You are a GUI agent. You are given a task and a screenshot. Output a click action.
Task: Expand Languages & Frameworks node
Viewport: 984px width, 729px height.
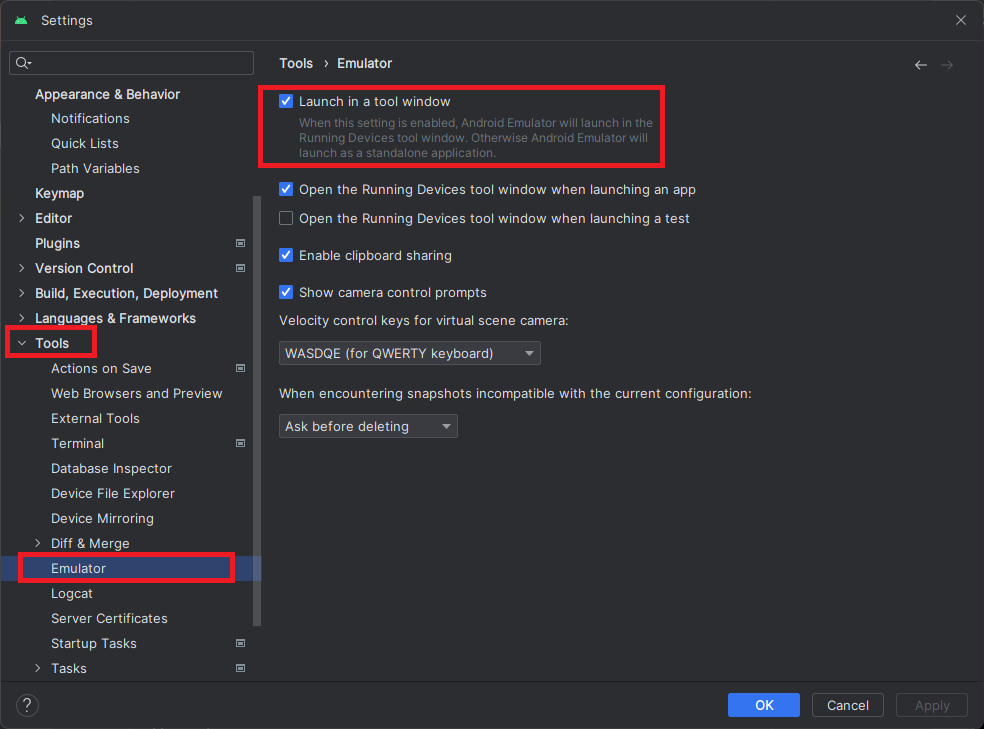point(22,318)
